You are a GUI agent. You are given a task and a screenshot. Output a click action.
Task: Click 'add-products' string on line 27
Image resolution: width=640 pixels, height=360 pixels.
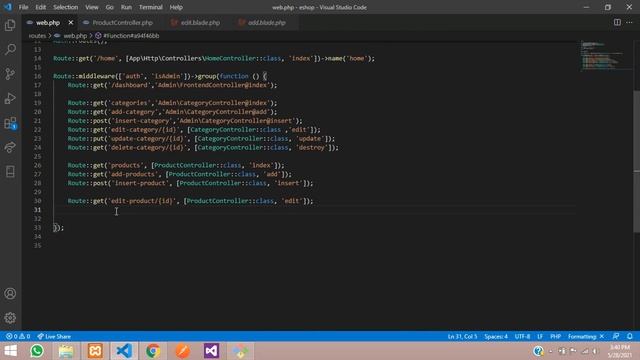133,174
